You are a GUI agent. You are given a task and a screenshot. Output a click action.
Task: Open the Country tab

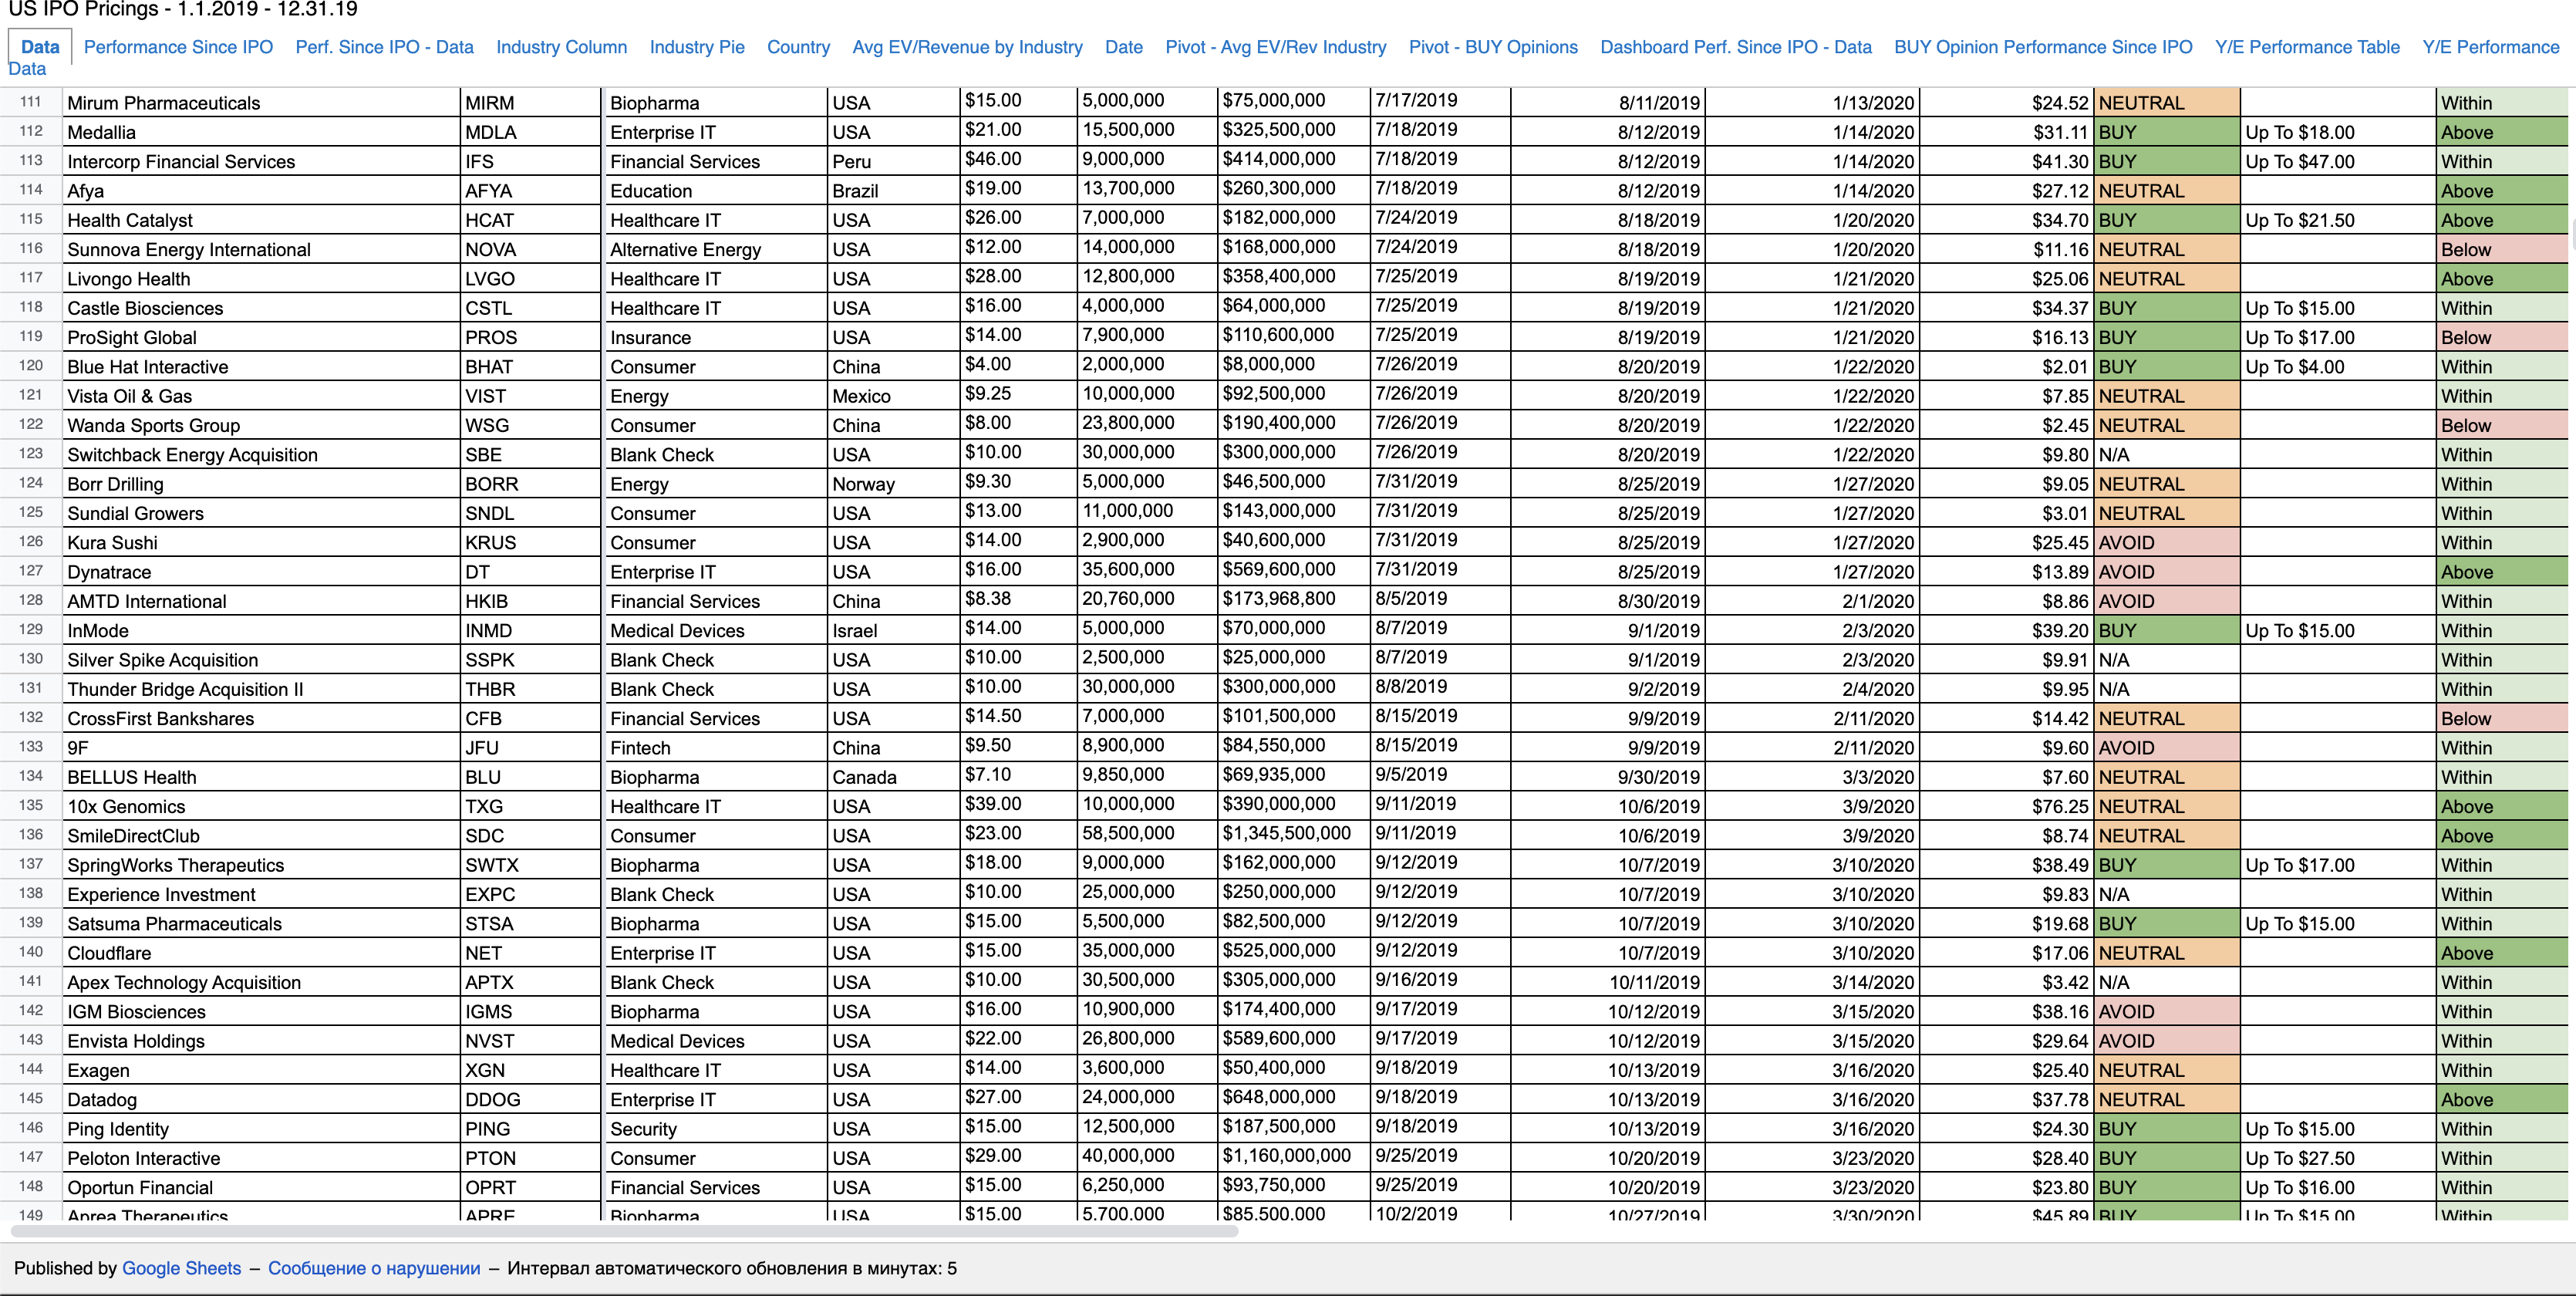tap(798, 47)
